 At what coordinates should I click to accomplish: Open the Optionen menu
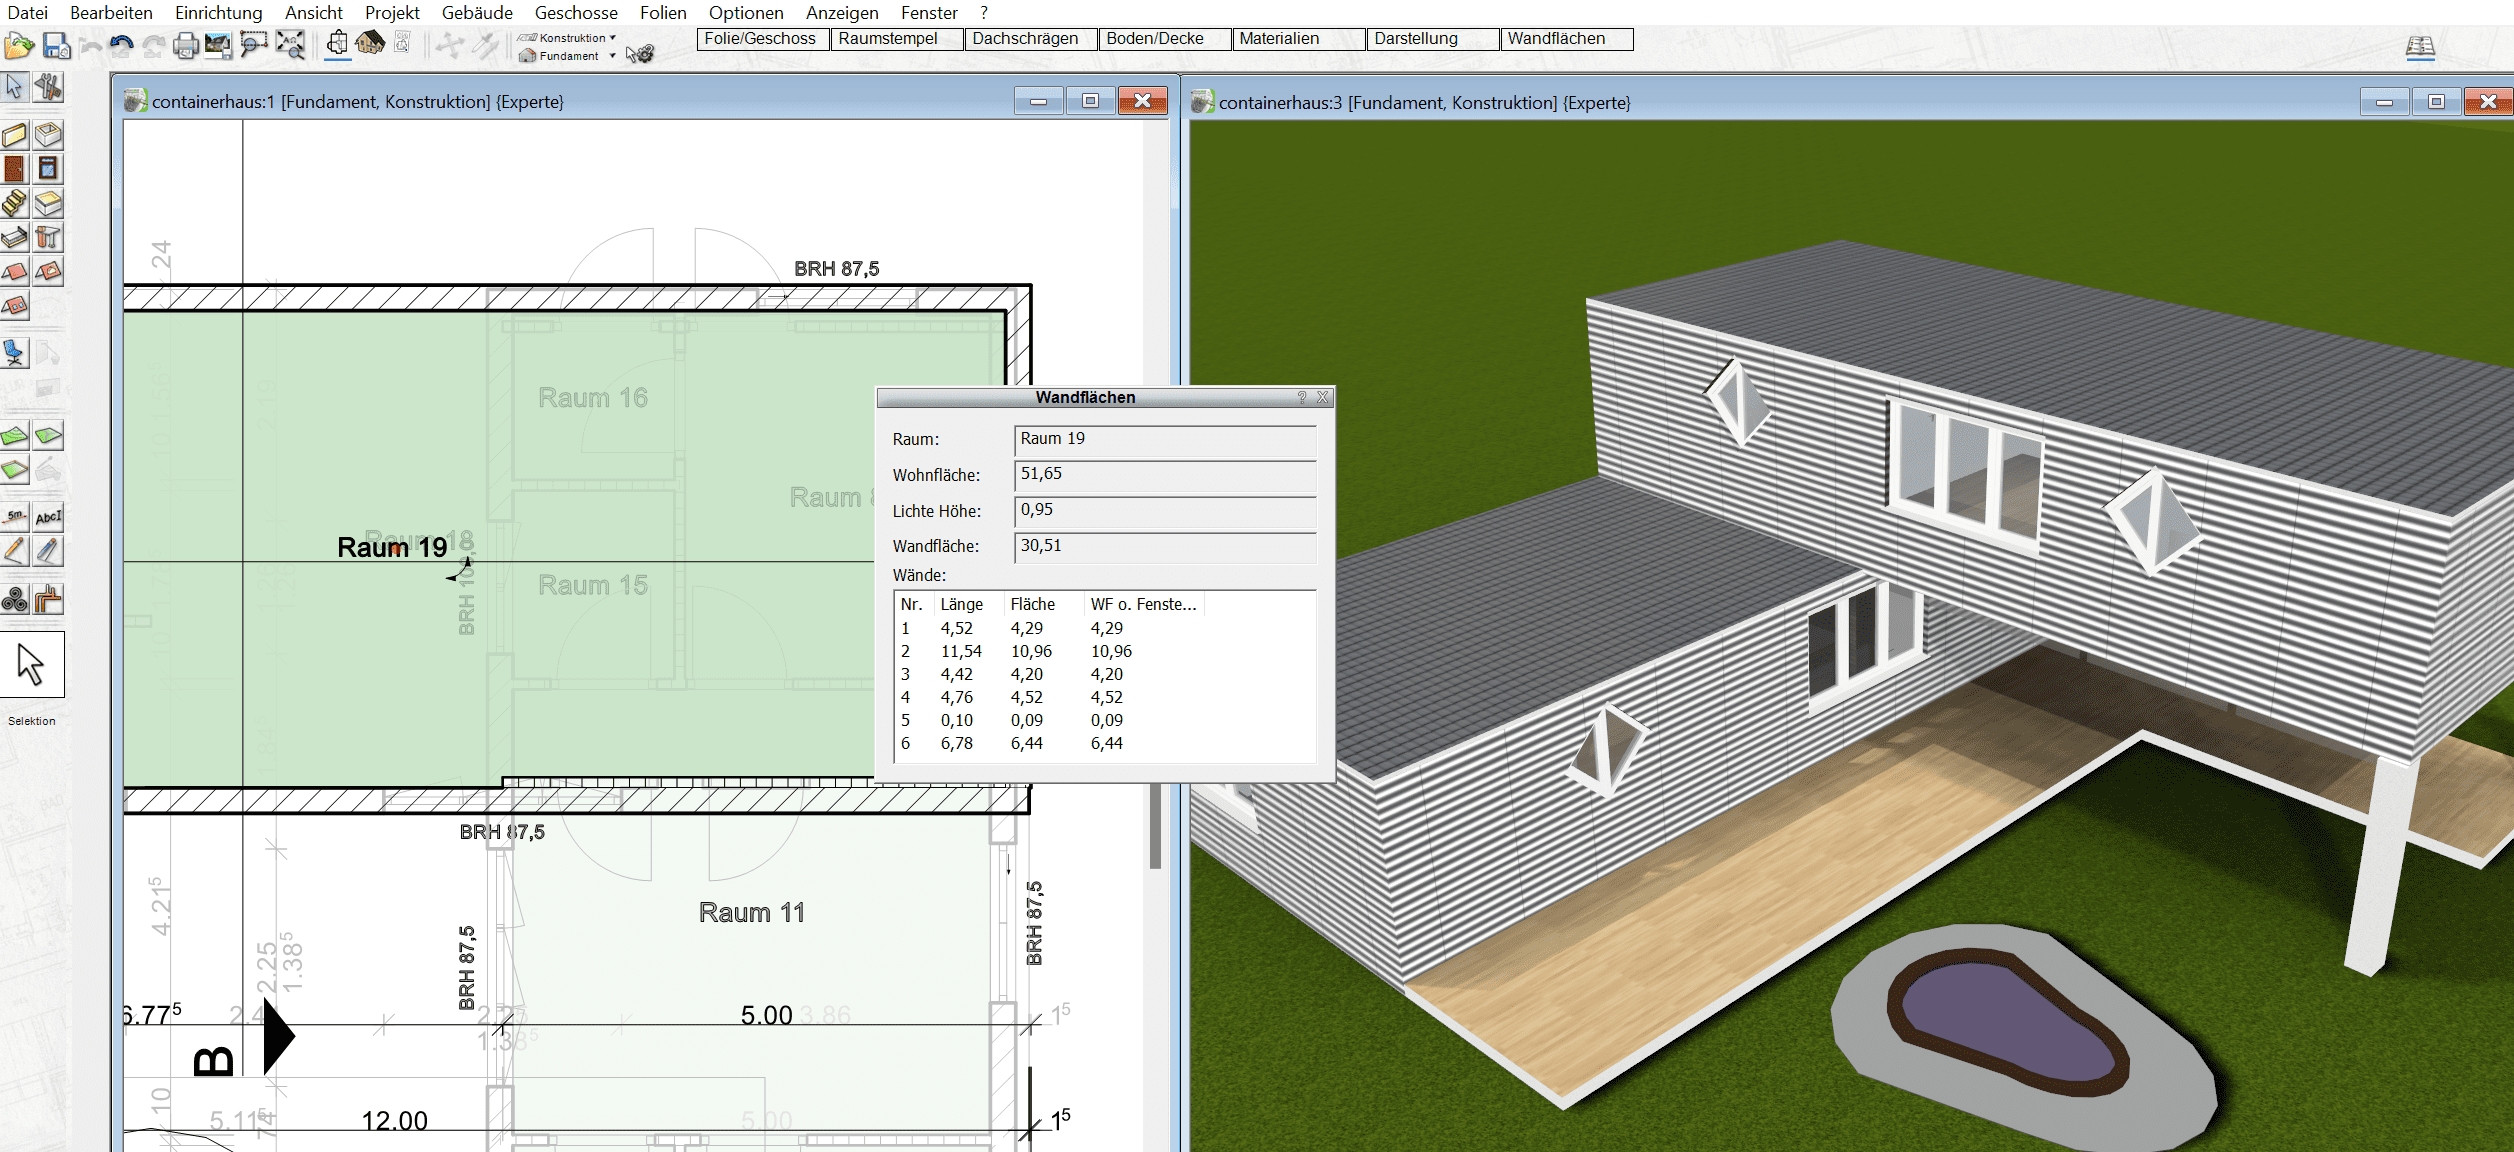click(x=746, y=13)
